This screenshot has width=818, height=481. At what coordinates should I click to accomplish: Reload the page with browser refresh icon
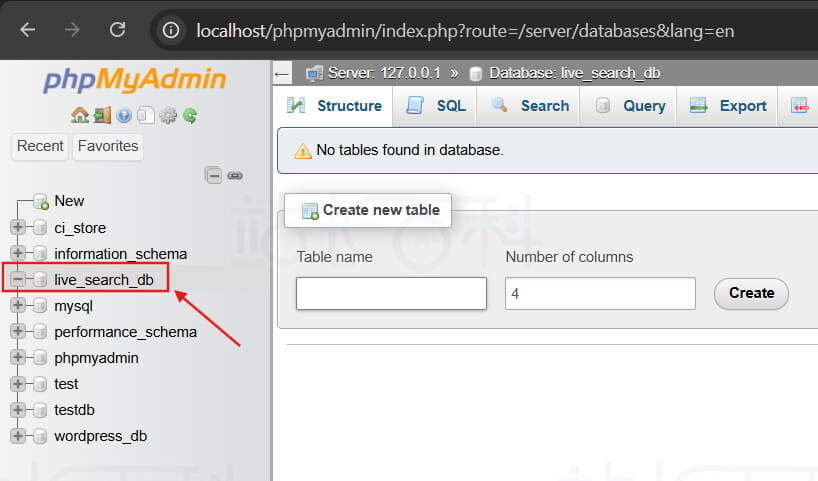tap(117, 29)
